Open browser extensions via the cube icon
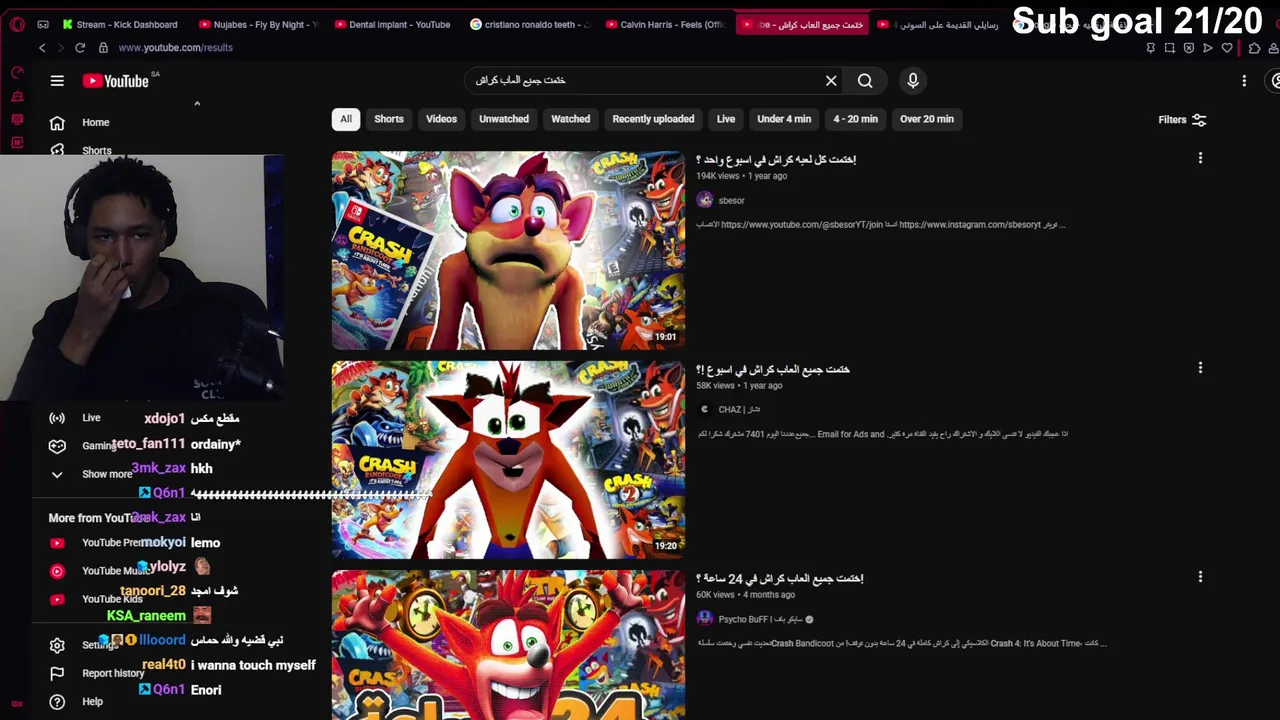Viewport: 1280px width, 720px height. [1254, 48]
